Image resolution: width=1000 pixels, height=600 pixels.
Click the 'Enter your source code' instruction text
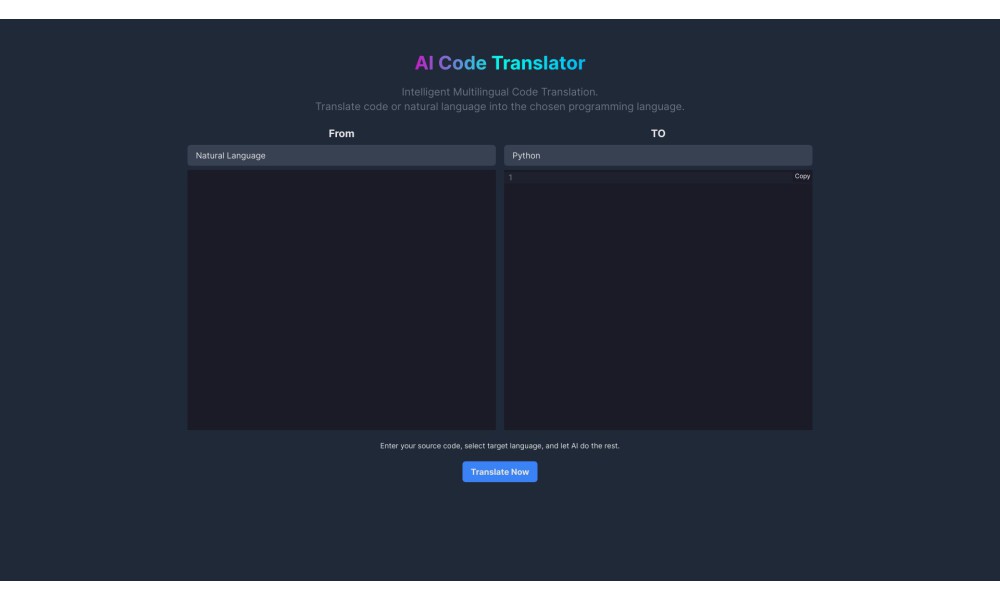pyautogui.click(x=499, y=446)
